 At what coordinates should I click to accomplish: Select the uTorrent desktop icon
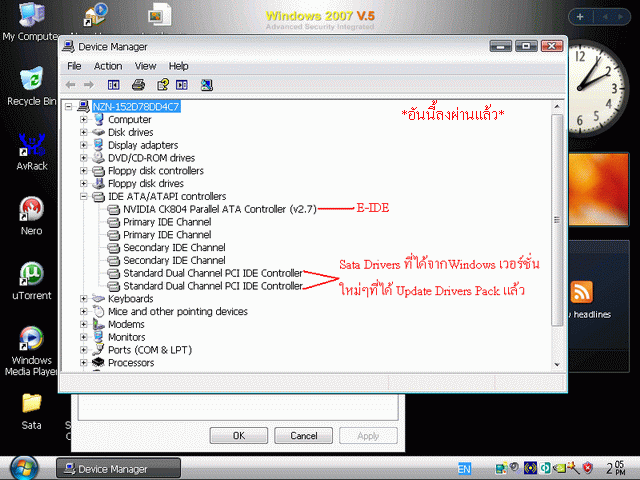pos(32,281)
